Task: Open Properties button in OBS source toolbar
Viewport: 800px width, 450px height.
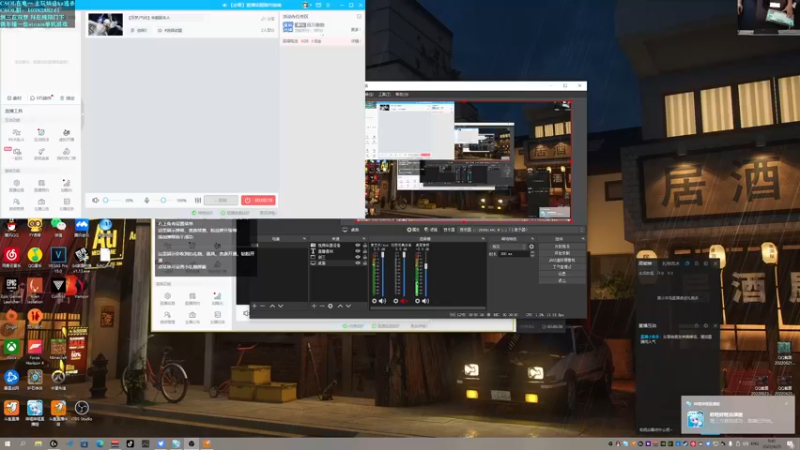Action: point(413,230)
